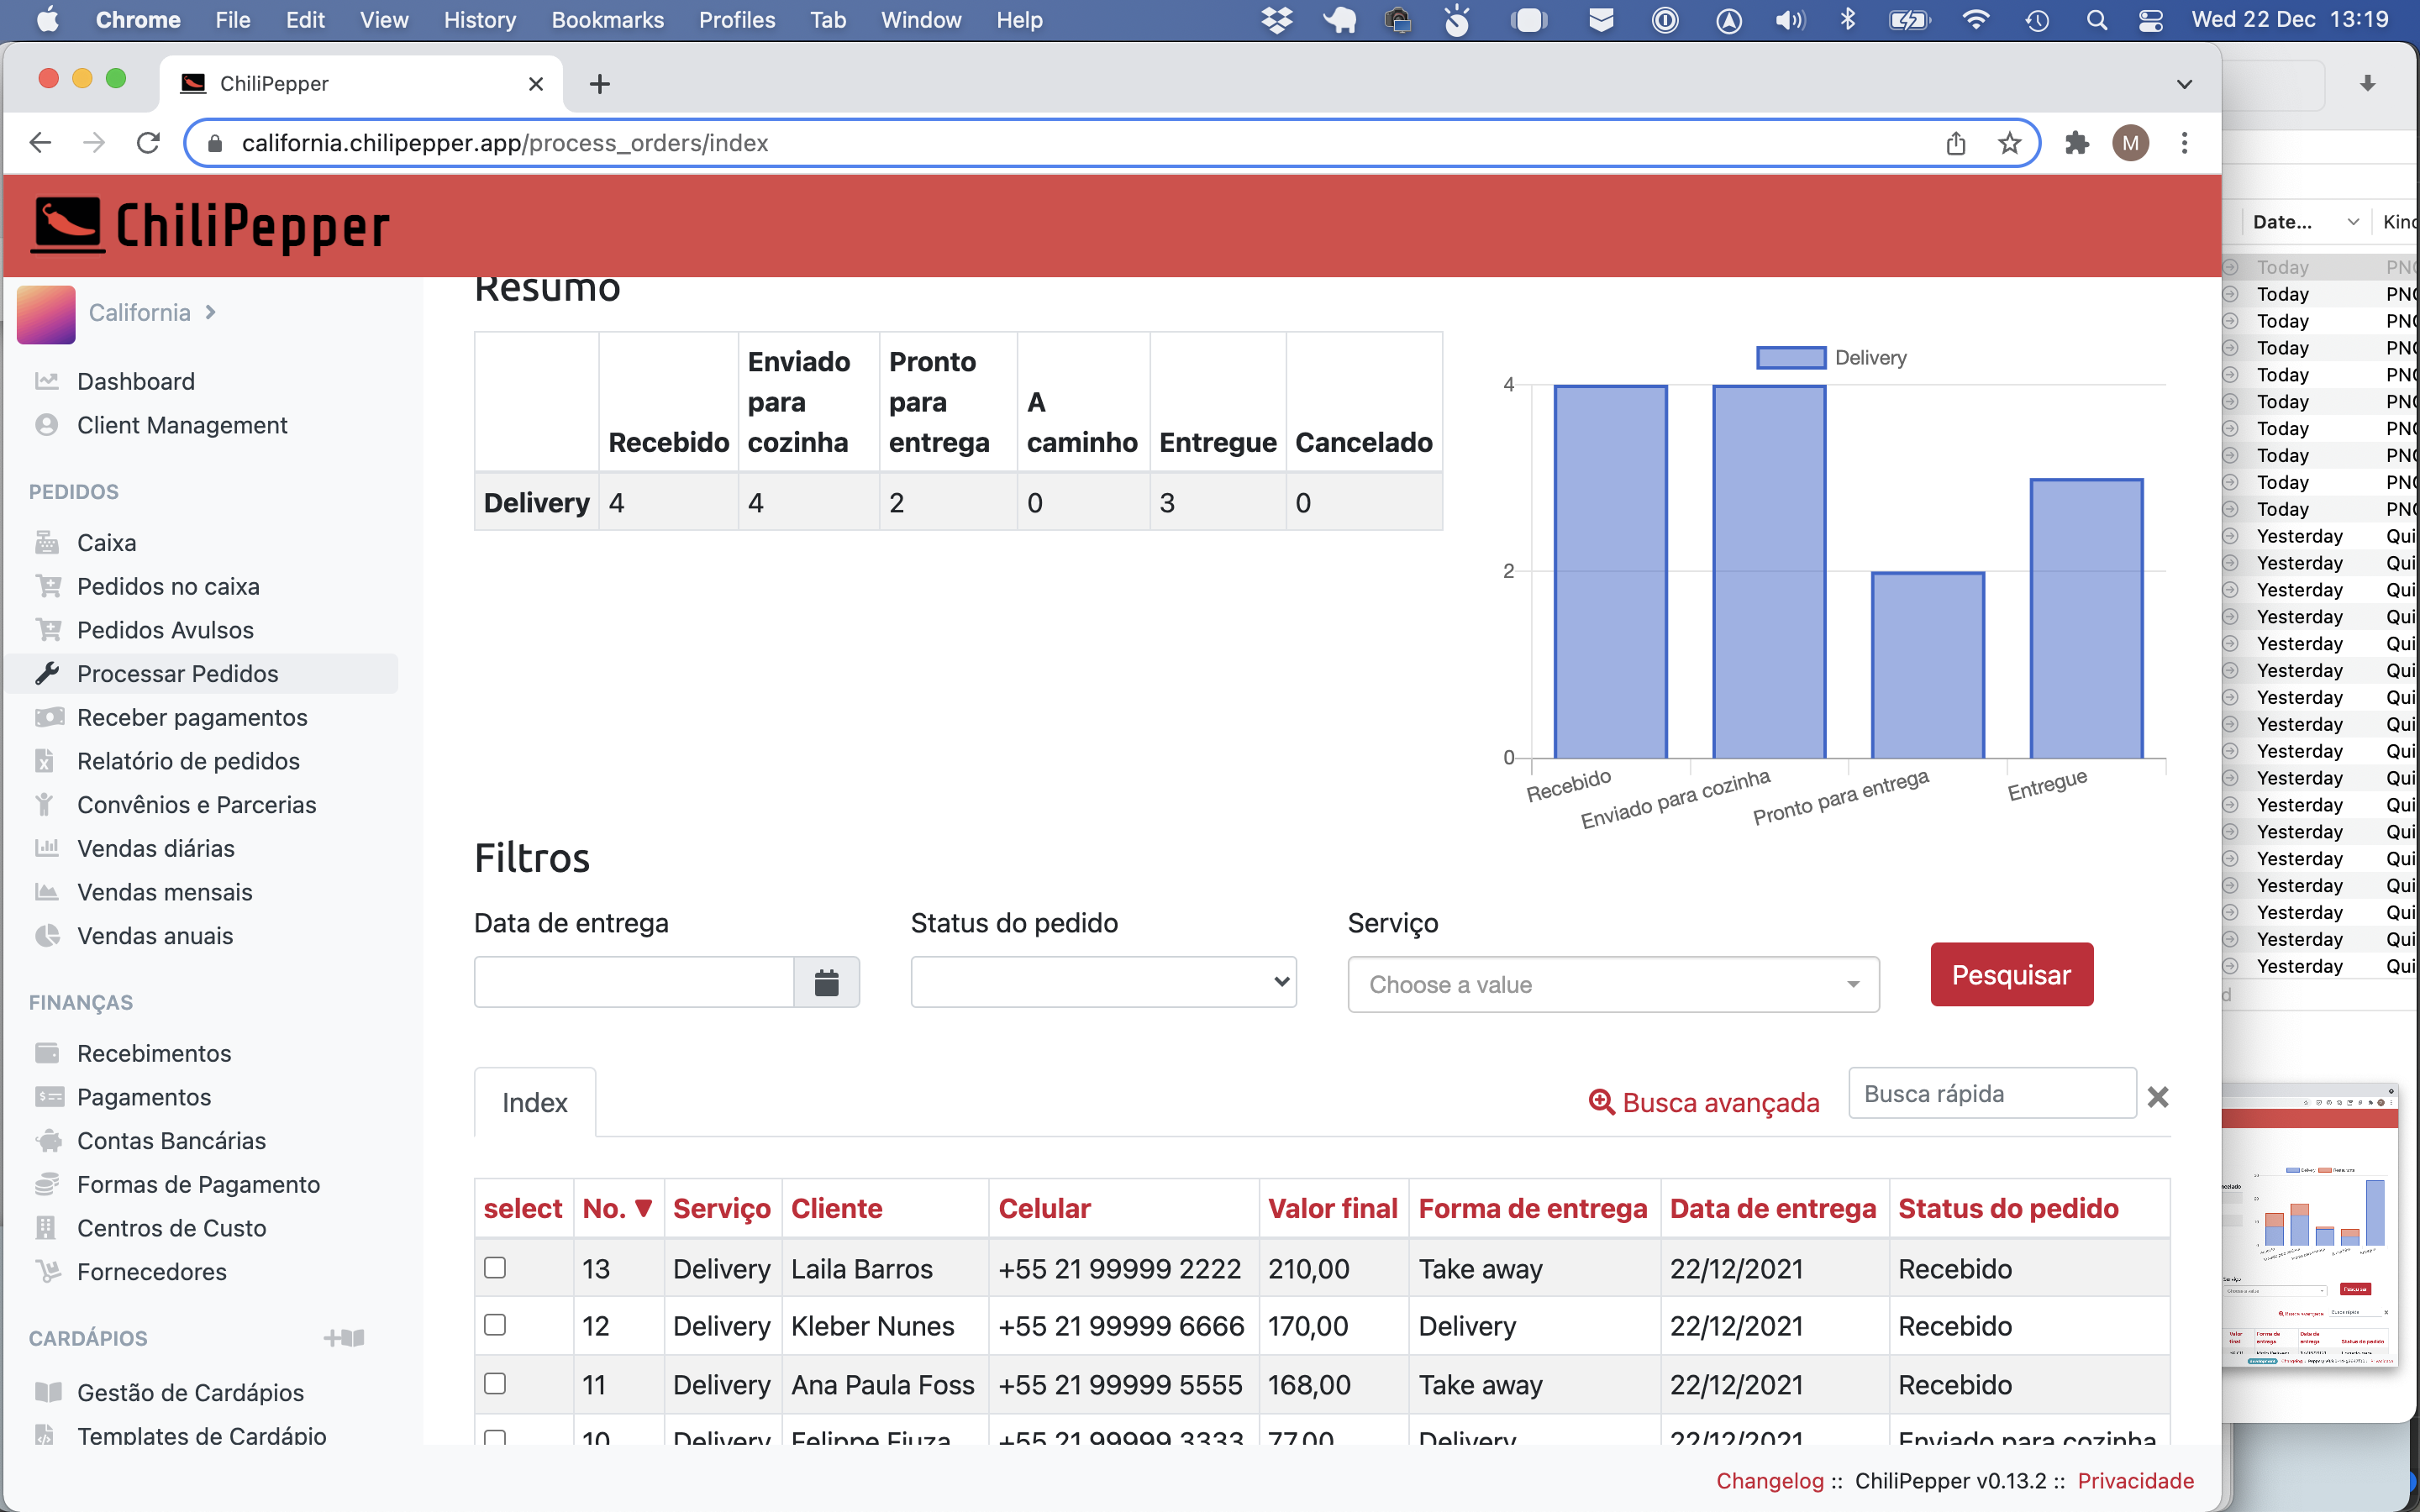Open the Chrome three-dot menu
This screenshot has width=2420, height=1512.
[2185, 143]
